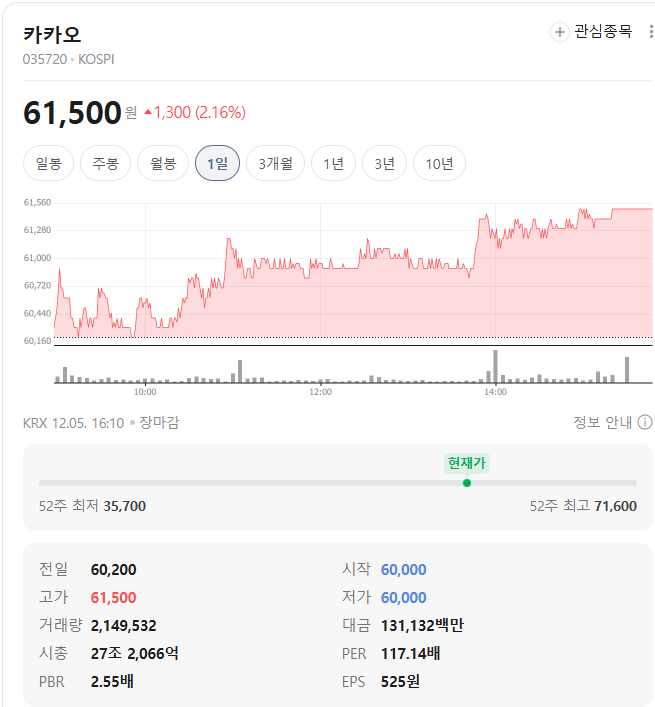
Task: Click the 52주 최고 71,600 text
Action: [583, 506]
